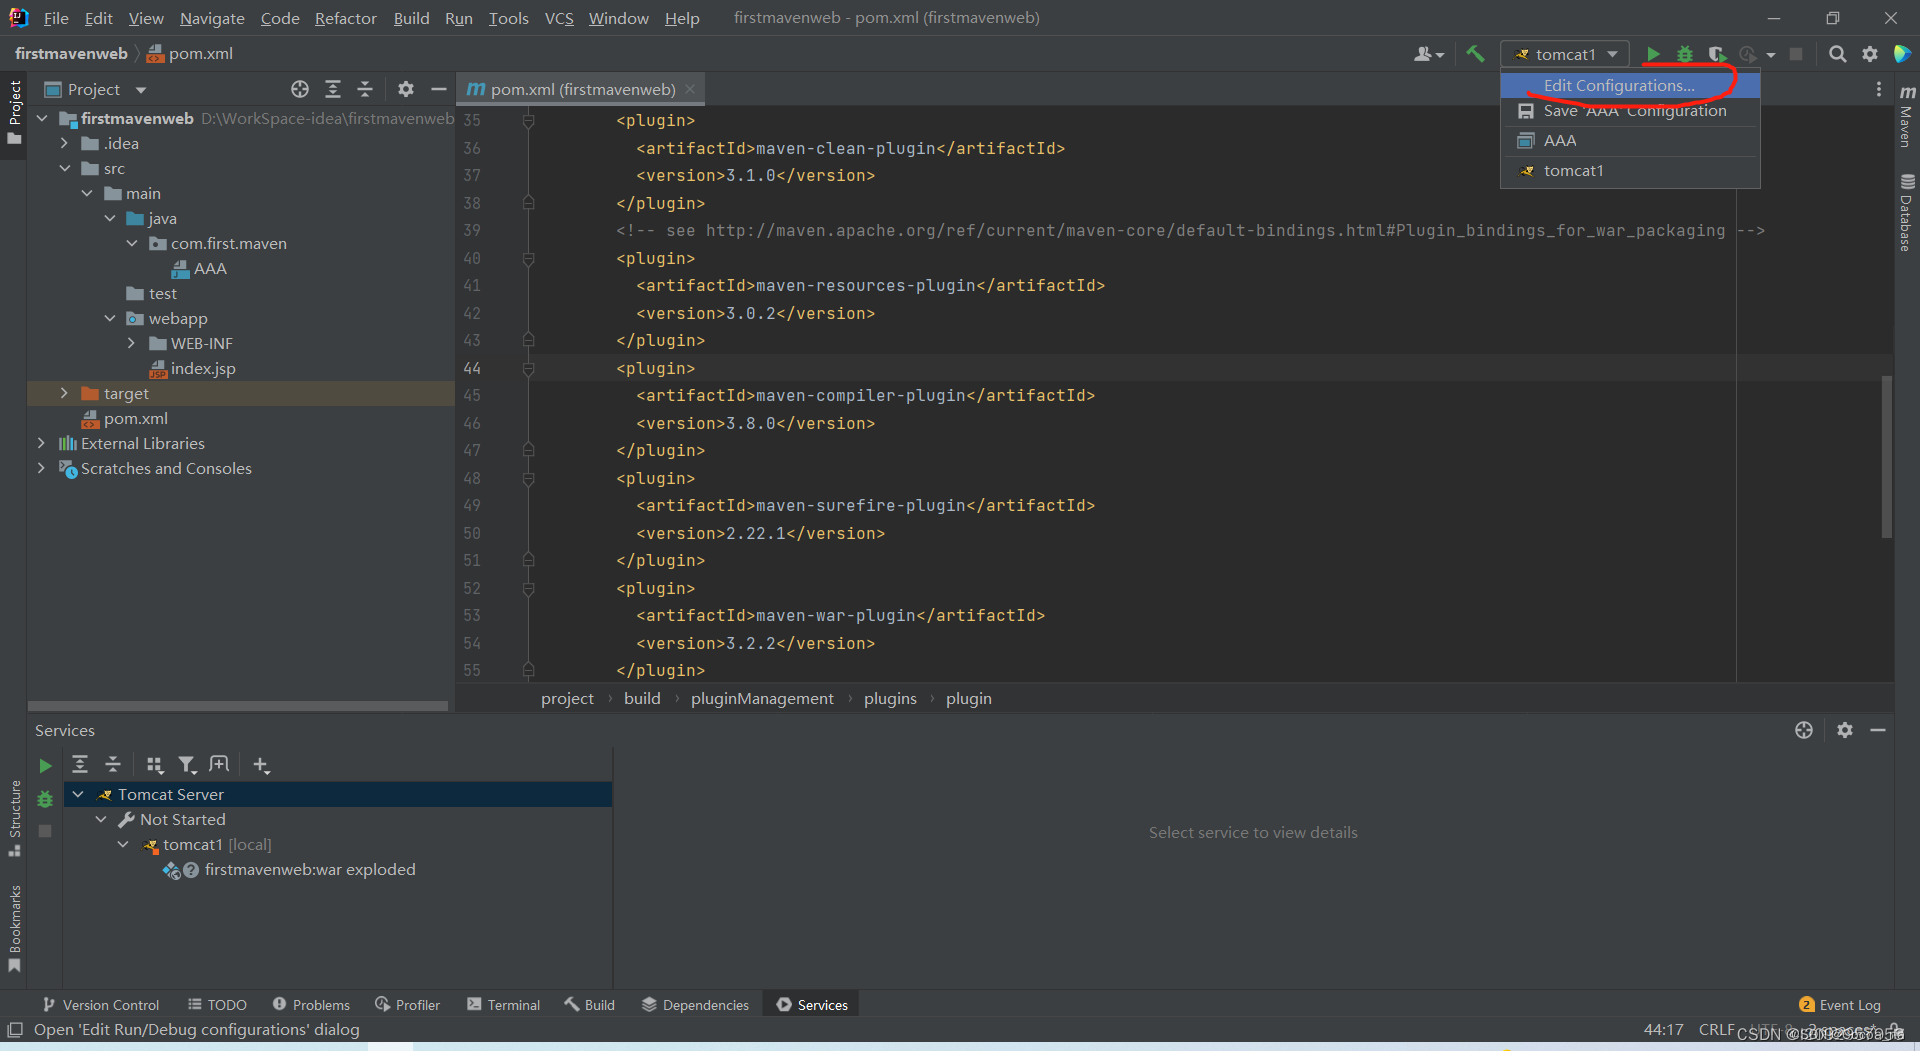The width and height of the screenshot is (1920, 1051).
Task: Start tomcat1 in Debug mode
Action: point(1684,54)
